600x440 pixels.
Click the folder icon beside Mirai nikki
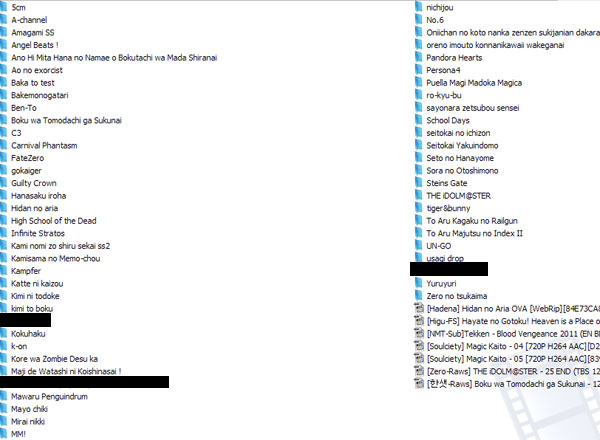click(3, 421)
